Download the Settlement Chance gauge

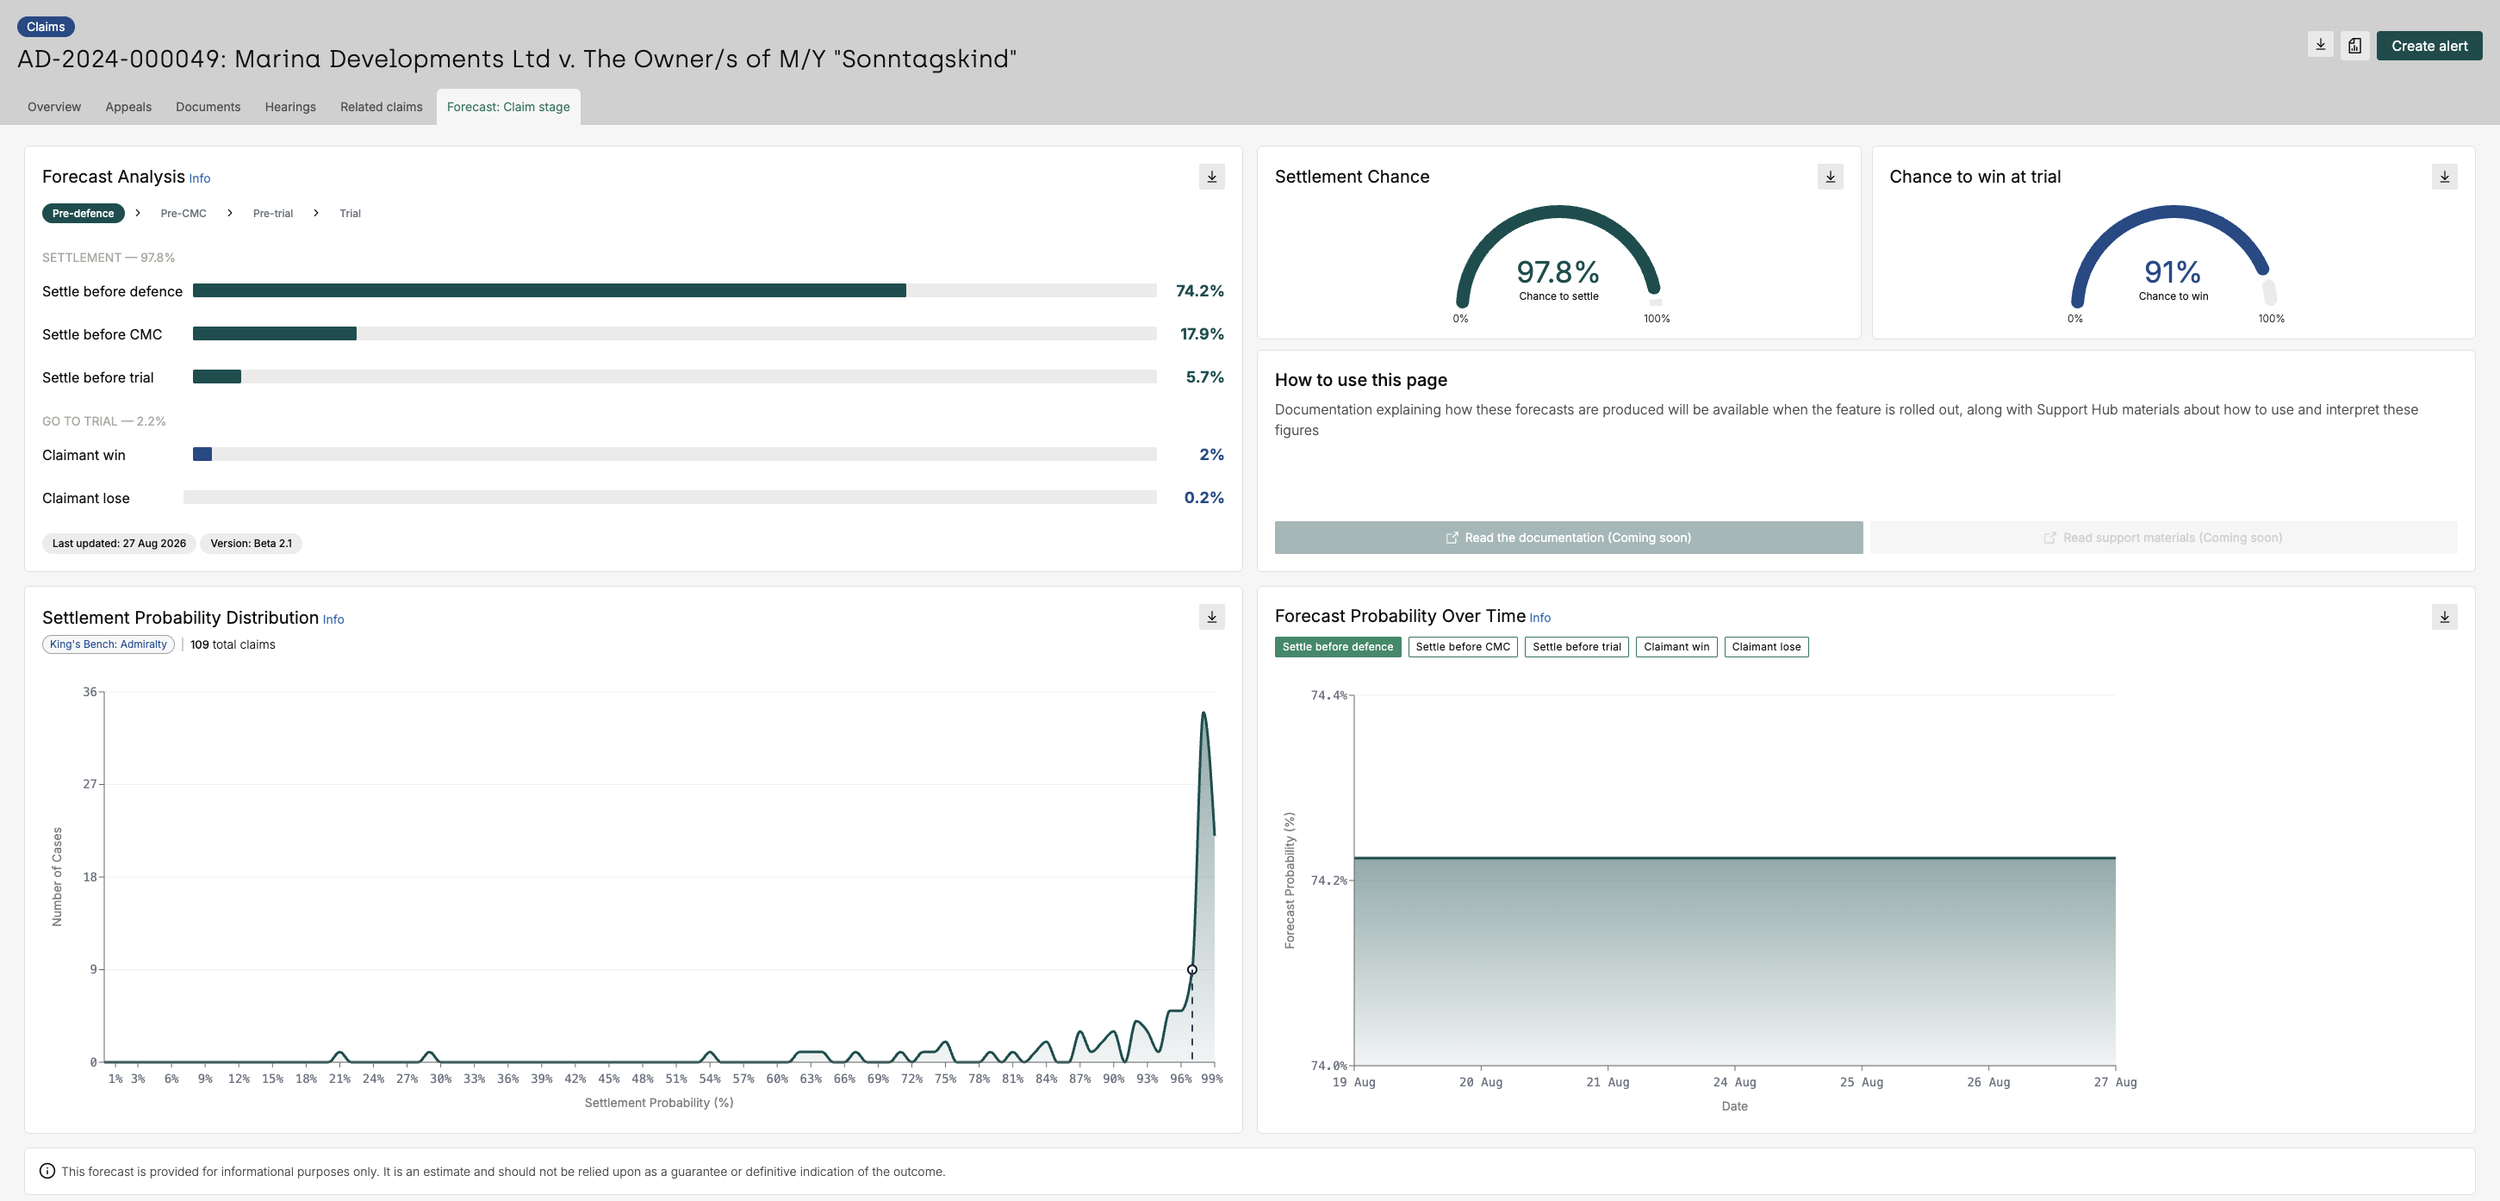(1830, 177)
